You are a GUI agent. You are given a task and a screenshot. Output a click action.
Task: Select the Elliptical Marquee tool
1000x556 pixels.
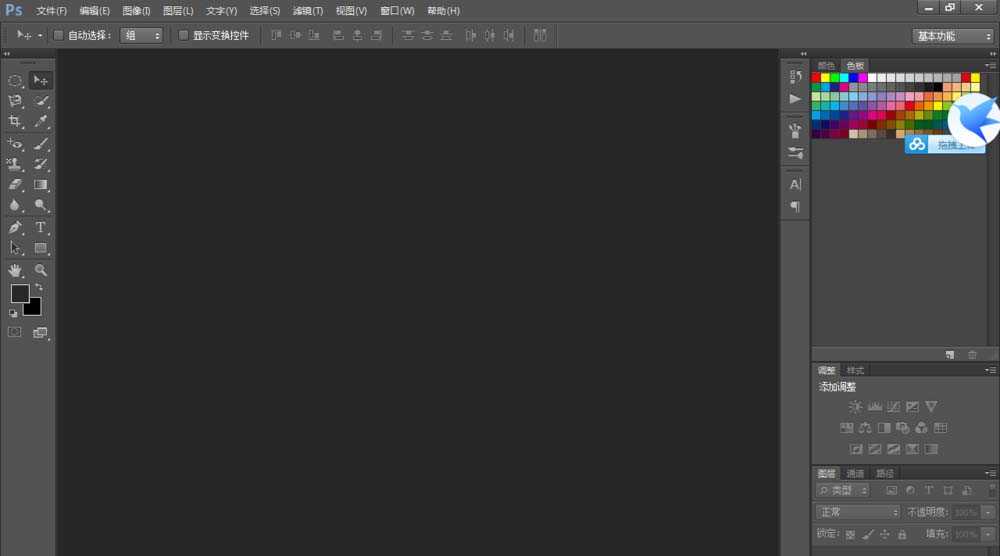(15, 80)
